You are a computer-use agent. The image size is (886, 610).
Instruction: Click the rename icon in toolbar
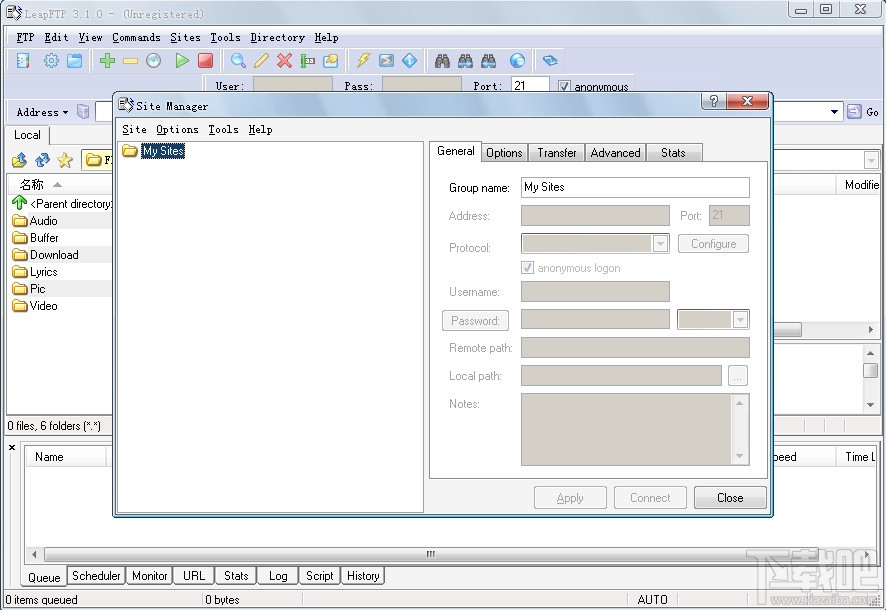pyautogui.click(x=307, y=60)
